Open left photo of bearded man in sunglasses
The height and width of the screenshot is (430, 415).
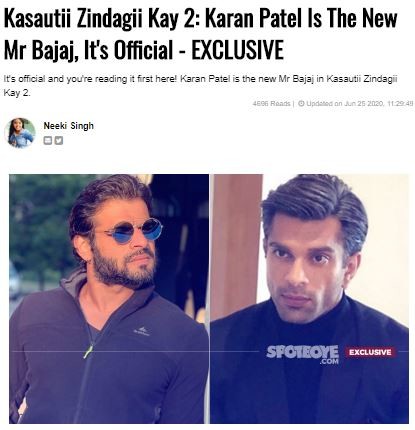pos(109,299)
